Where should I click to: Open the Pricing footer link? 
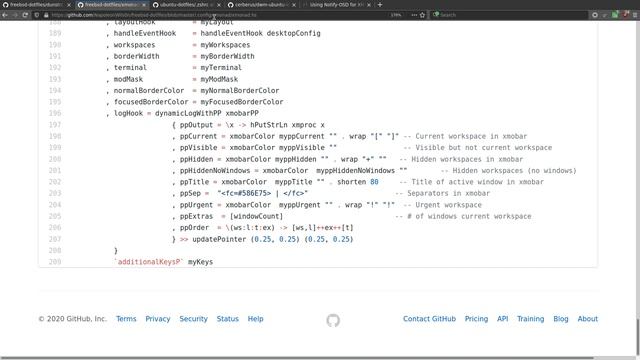point(476,319)
